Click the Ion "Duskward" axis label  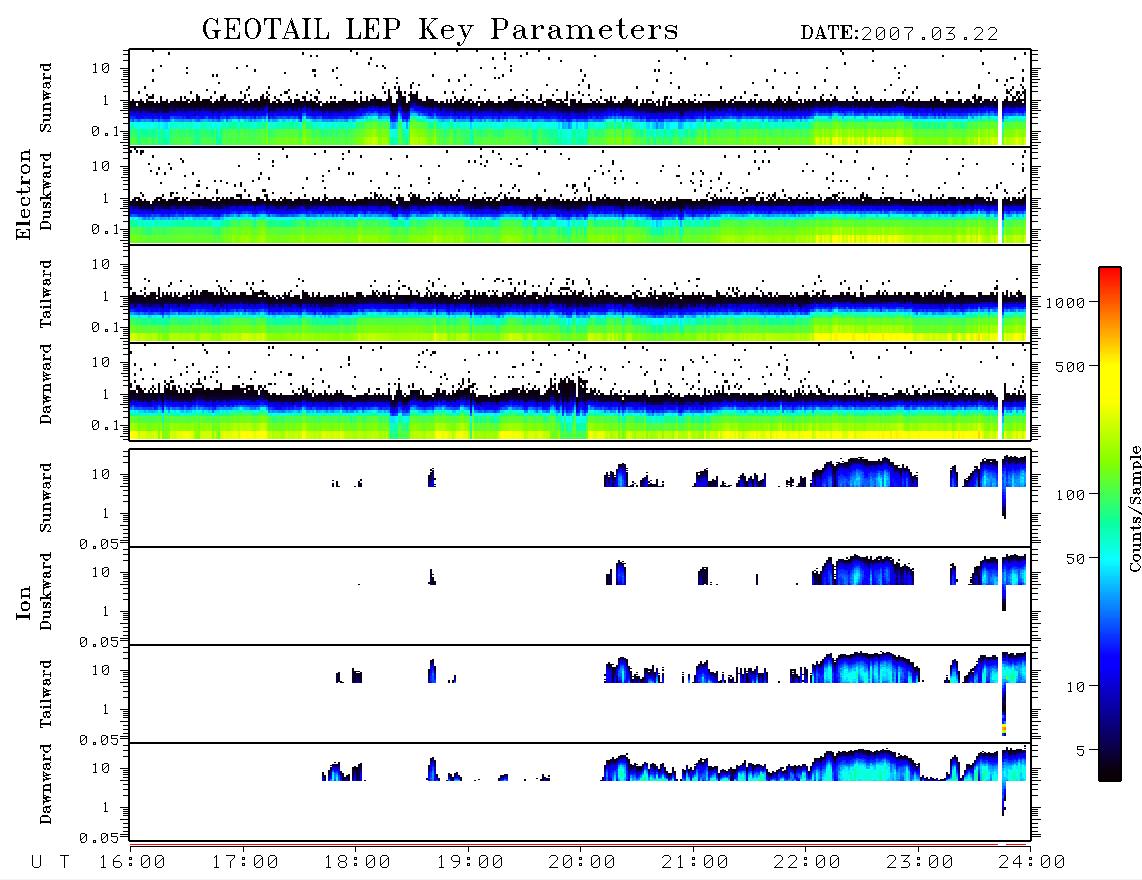pyautogui.click(x=46, y=592)
